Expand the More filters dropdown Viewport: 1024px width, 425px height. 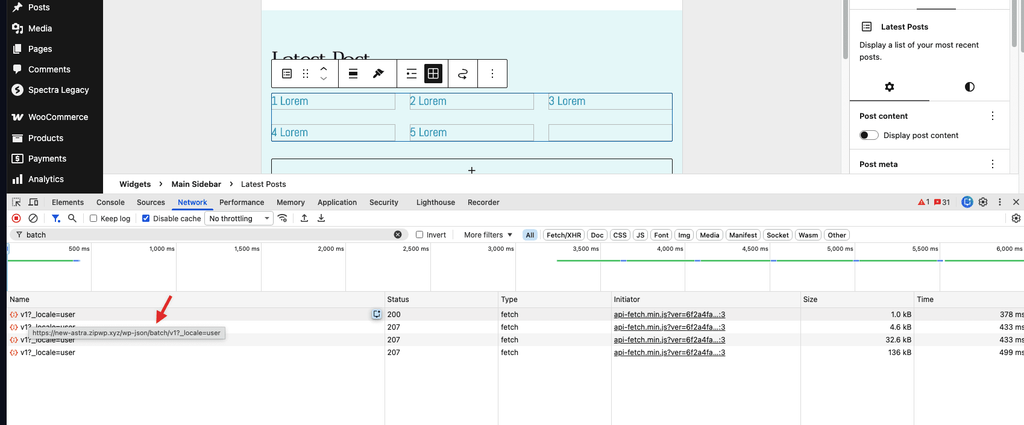488,235
